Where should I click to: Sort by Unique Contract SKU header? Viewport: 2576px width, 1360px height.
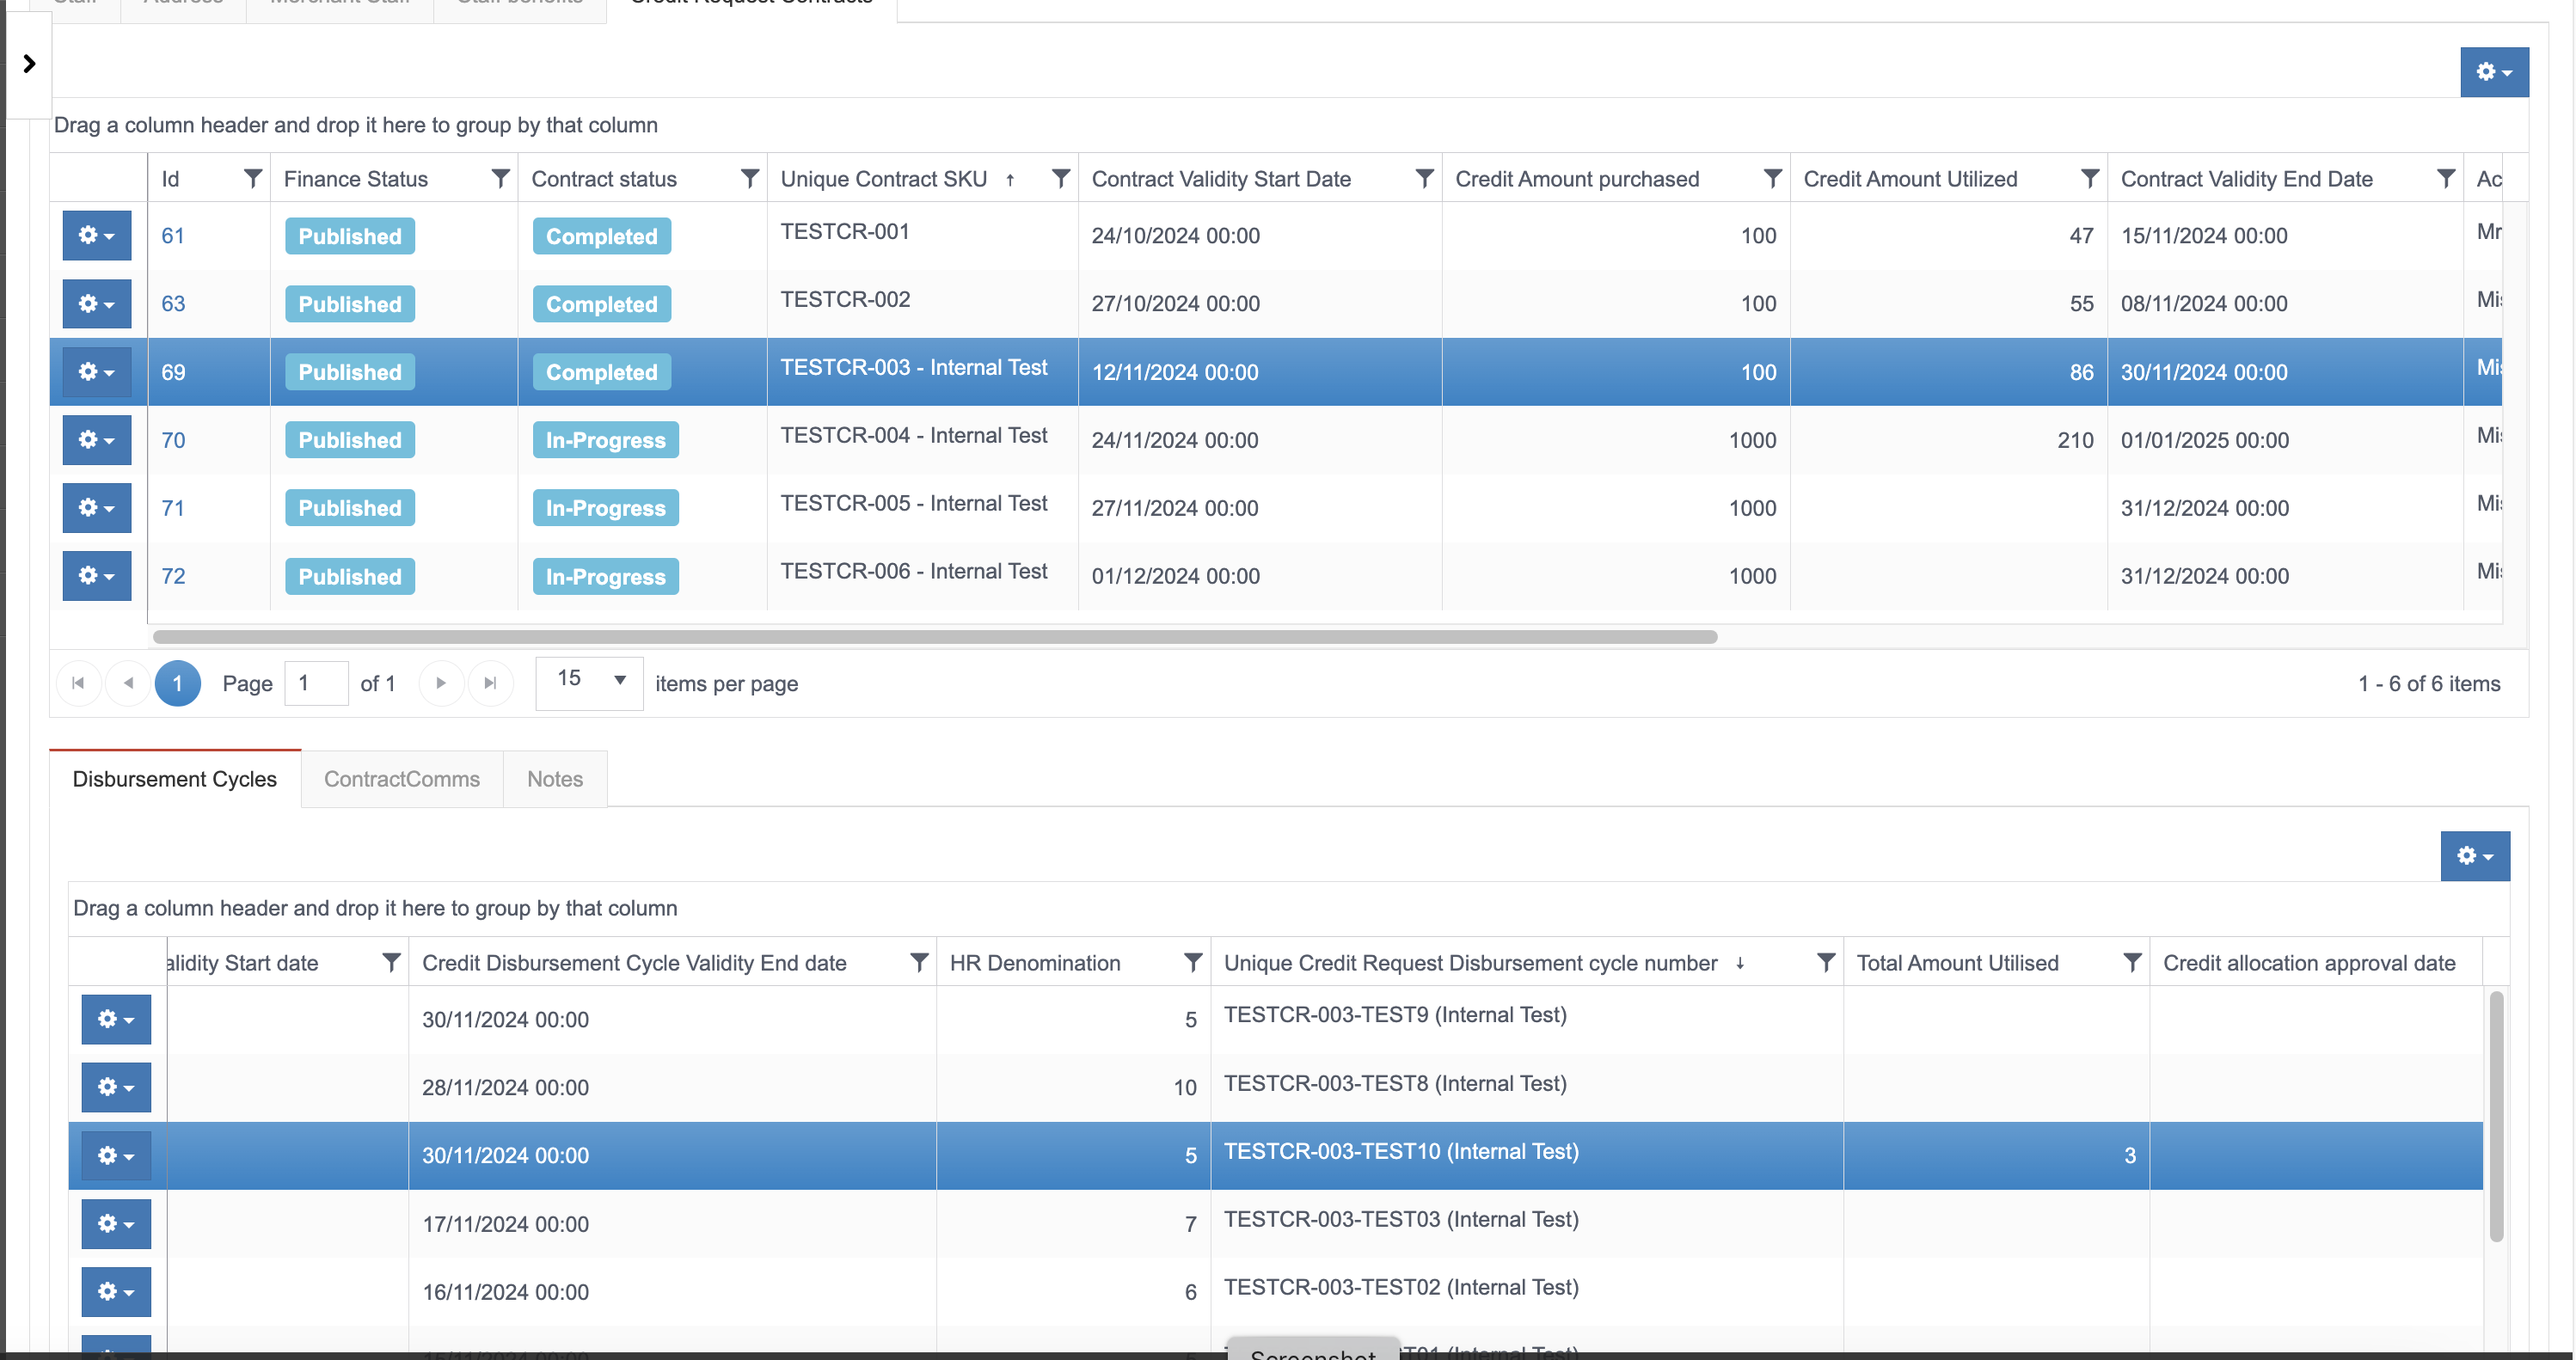click(x=883, y=179)
